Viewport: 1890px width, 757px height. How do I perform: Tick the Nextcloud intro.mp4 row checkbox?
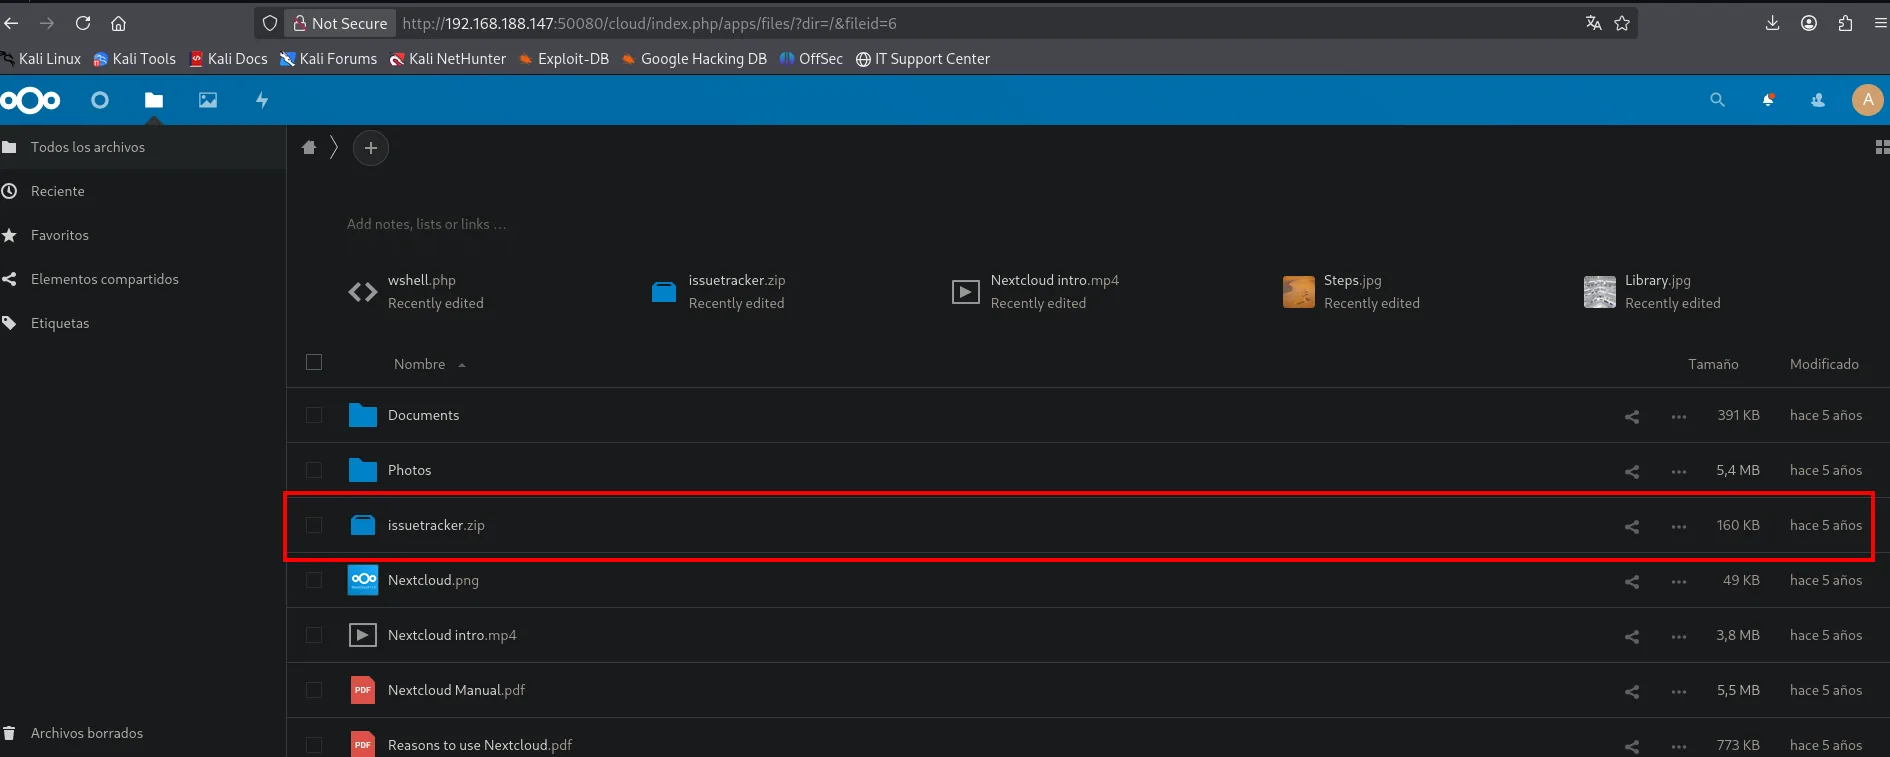314,635
